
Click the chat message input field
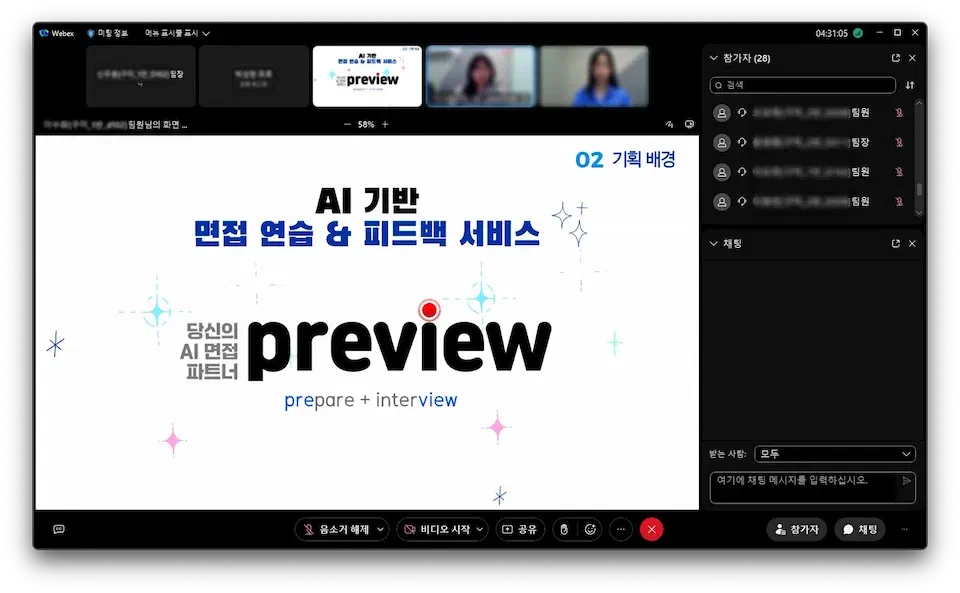pyautogui.click(x=805, y=486)
